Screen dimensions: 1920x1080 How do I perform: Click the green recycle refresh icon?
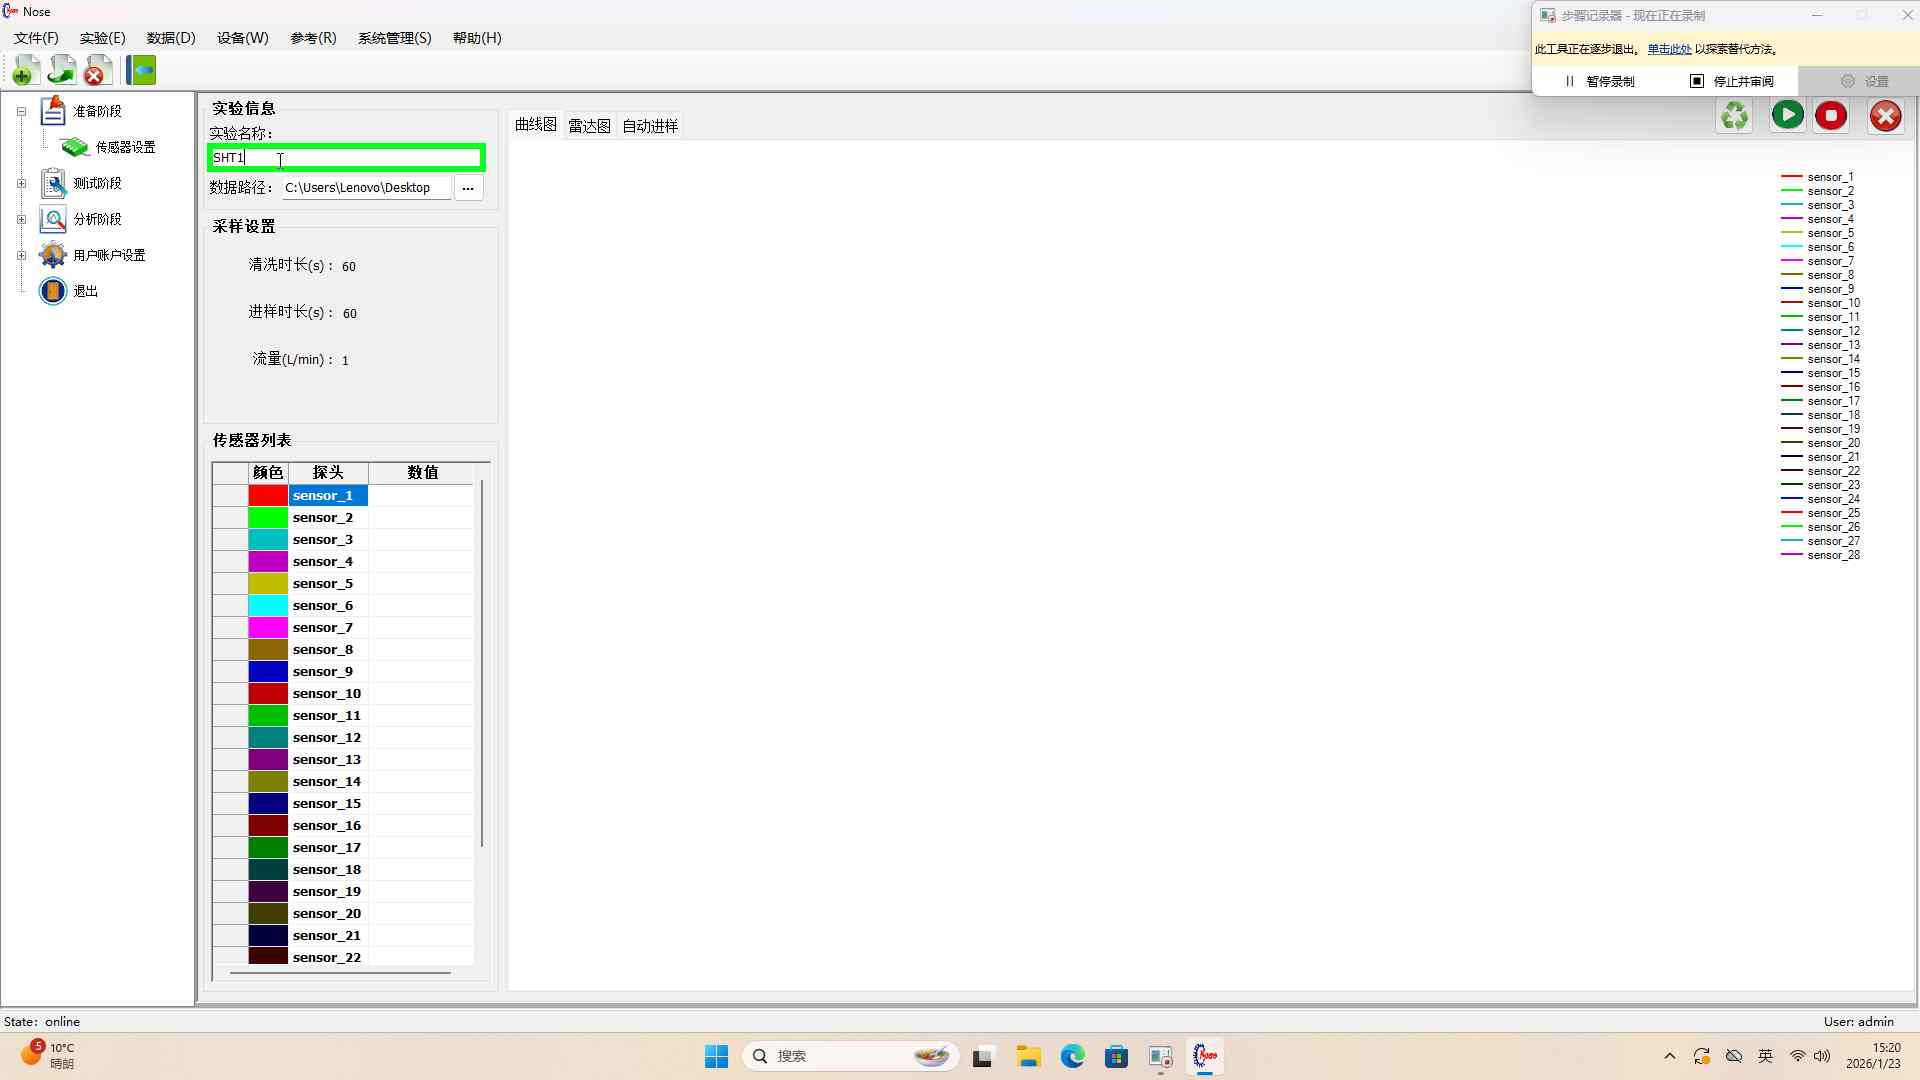[1734, 116]
